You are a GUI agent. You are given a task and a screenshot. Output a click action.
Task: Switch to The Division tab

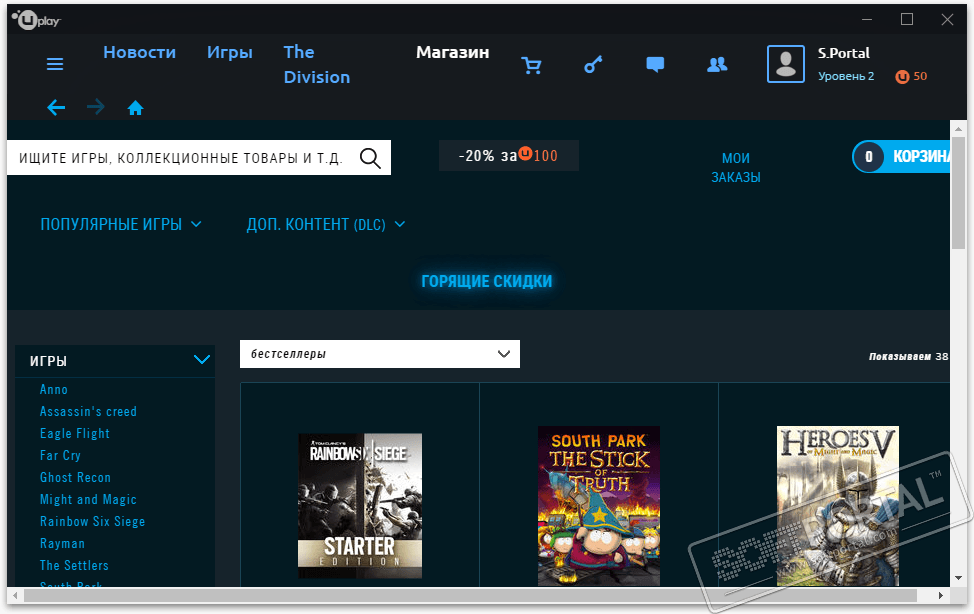(x=317, y=65)
